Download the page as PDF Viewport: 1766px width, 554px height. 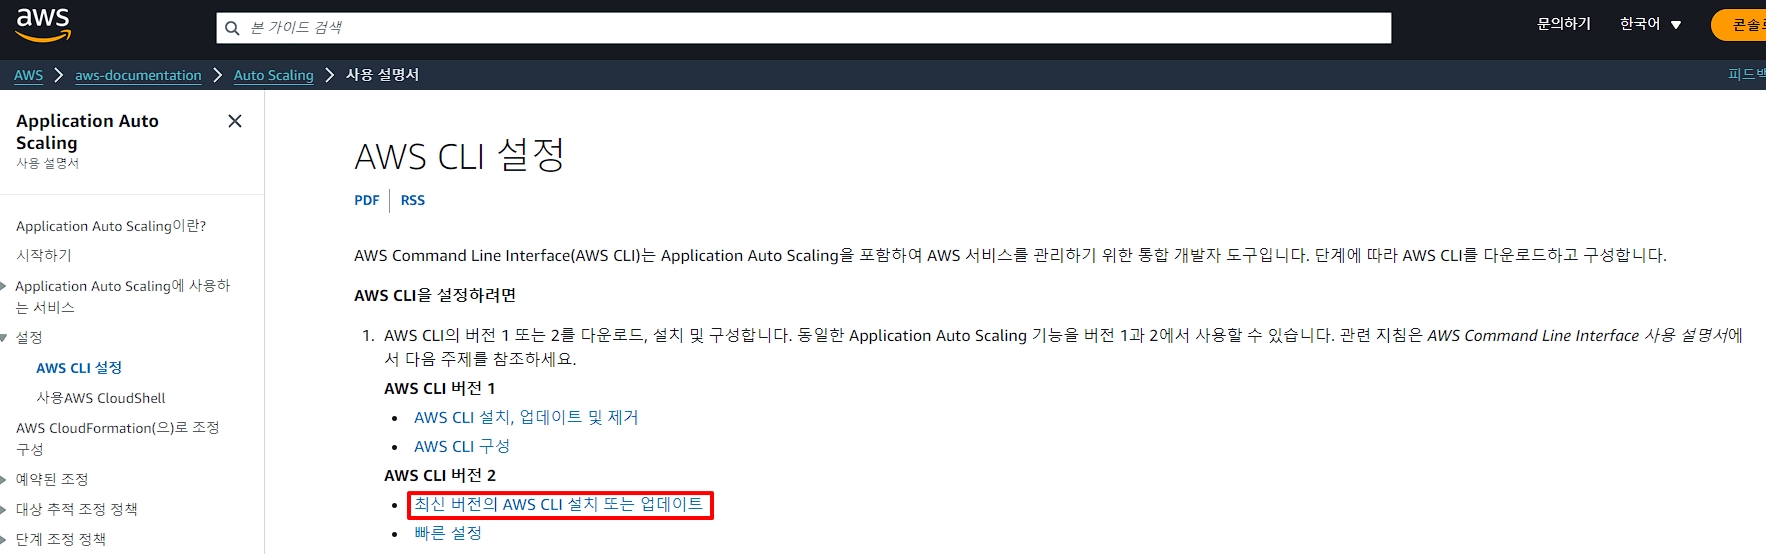366,200
